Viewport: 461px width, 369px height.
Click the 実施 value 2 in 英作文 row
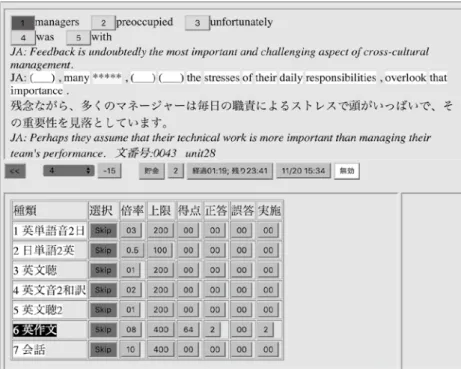[x=266, y=330]
